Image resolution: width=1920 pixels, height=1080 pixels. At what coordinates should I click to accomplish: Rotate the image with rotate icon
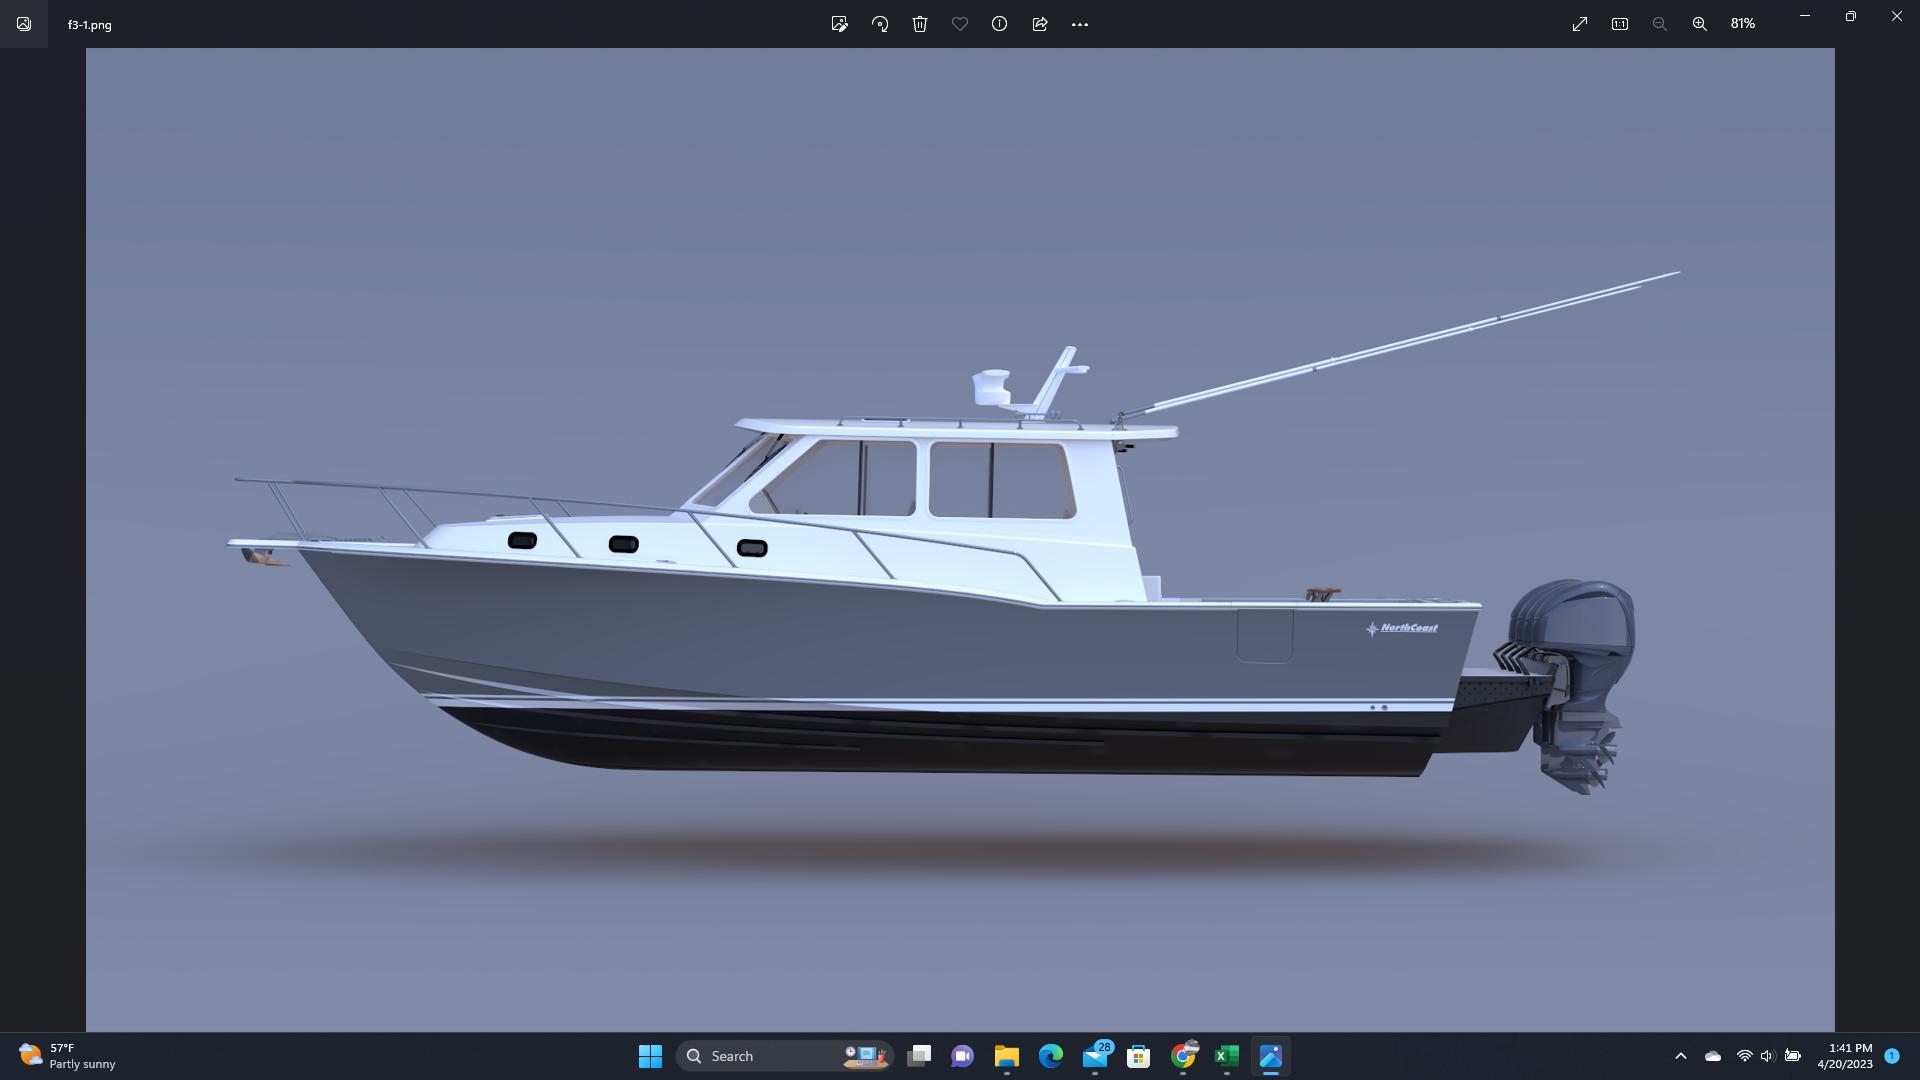[x=880, y=24]
